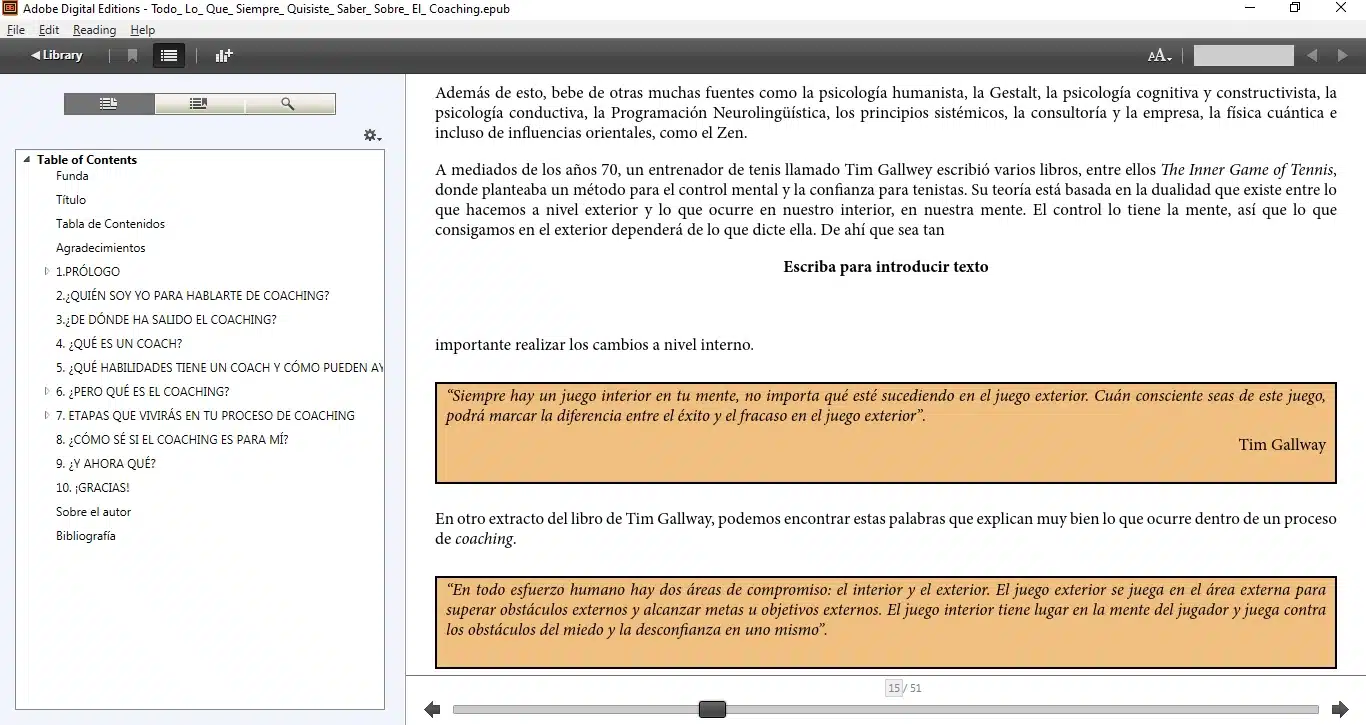Expand the 1.PRÓLOGO chapter
This screenshot has height=725, width=1366.
47,272
